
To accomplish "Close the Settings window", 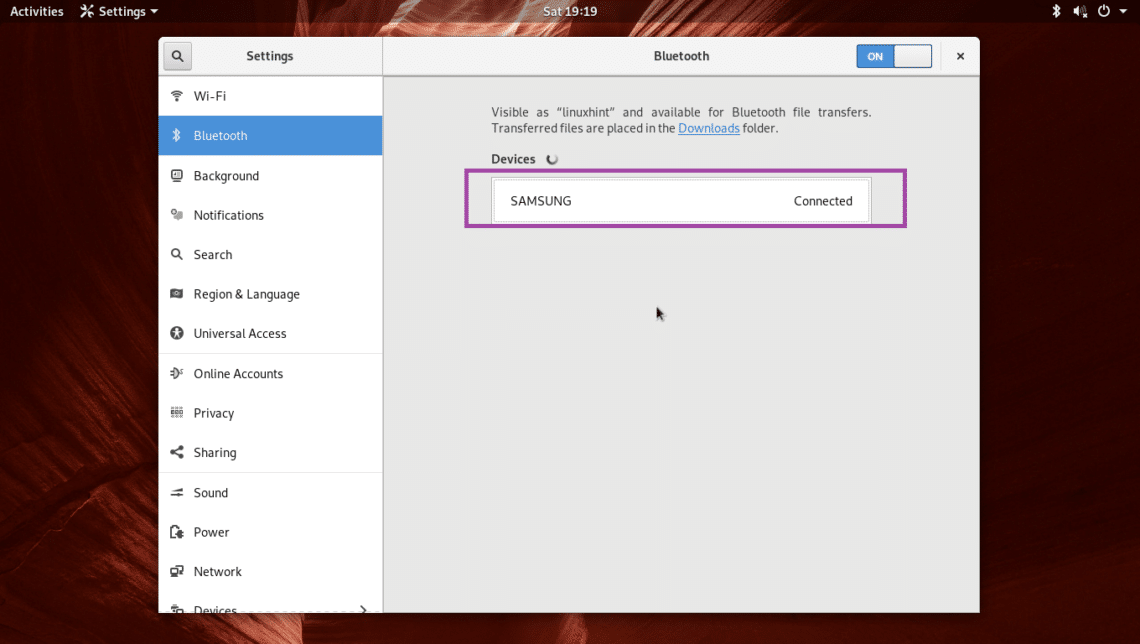I will pyautogui.click(x=960, y=56).
